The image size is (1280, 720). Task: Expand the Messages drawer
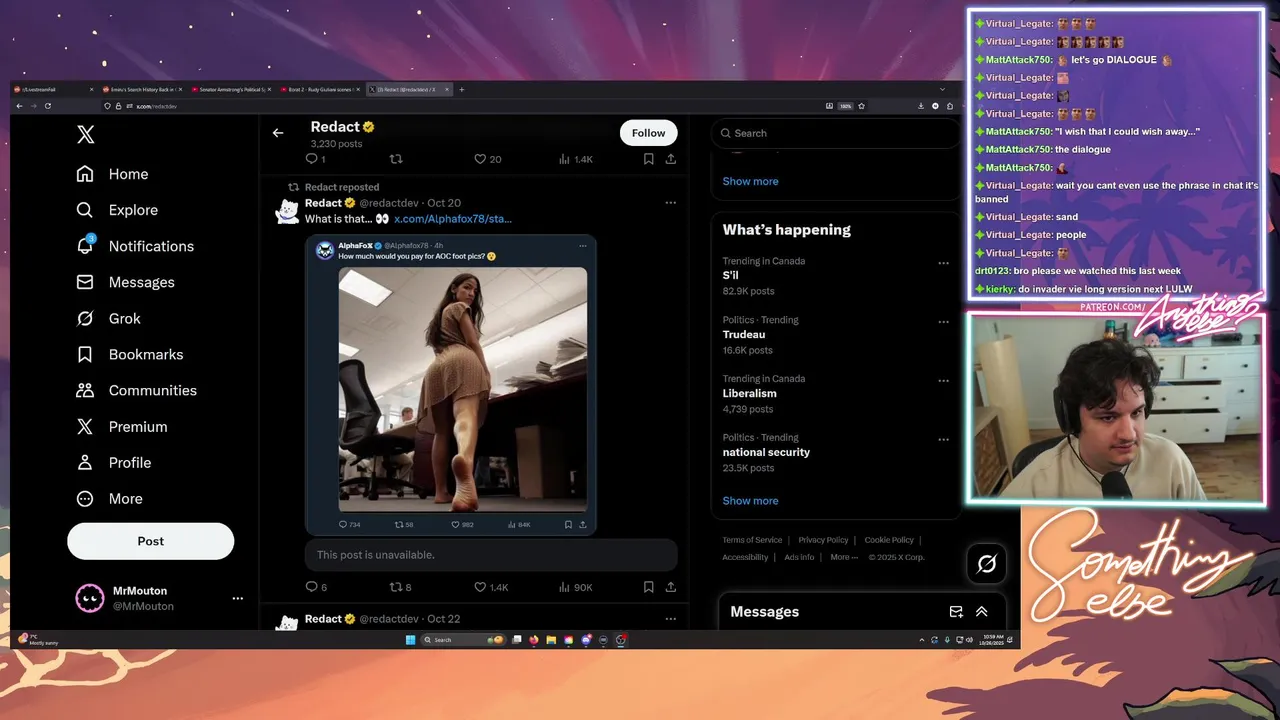pos(982,612)
